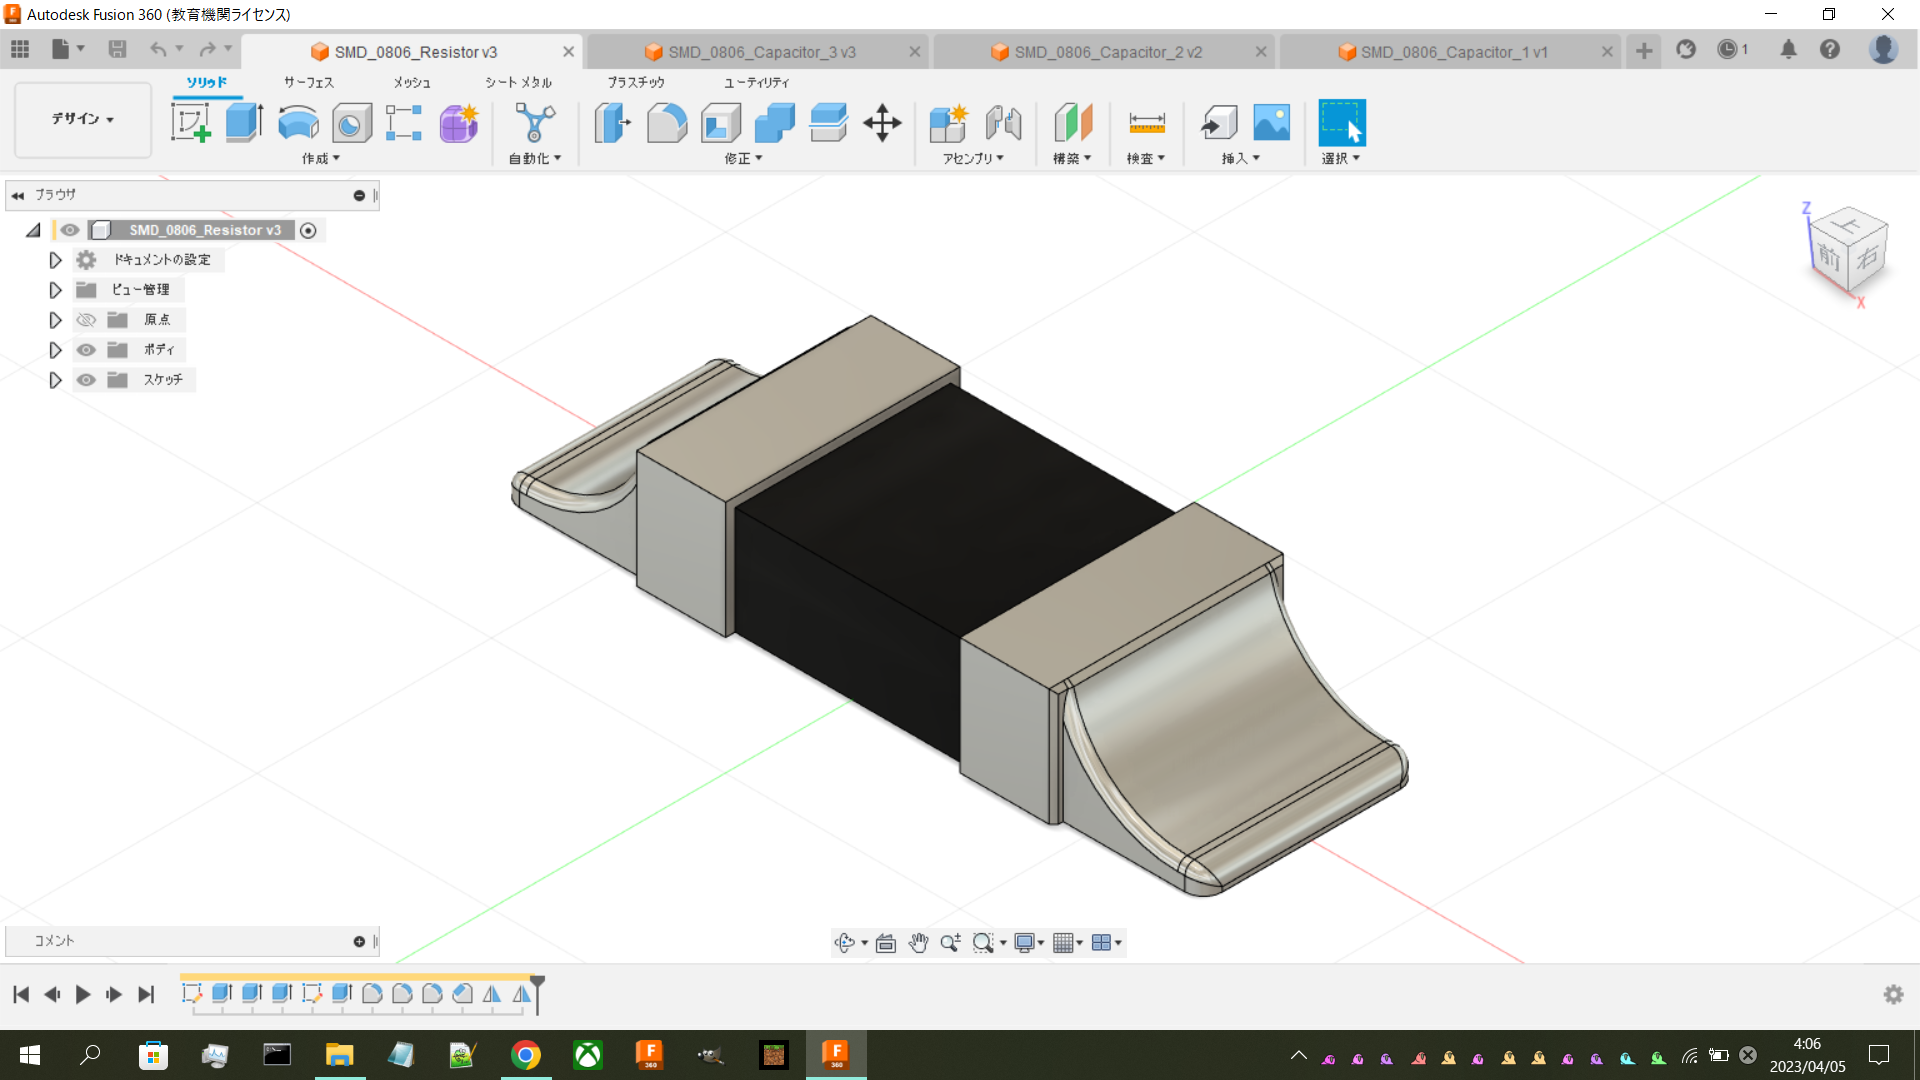
Task: Open the 作成 menu label
Action: 321,158
